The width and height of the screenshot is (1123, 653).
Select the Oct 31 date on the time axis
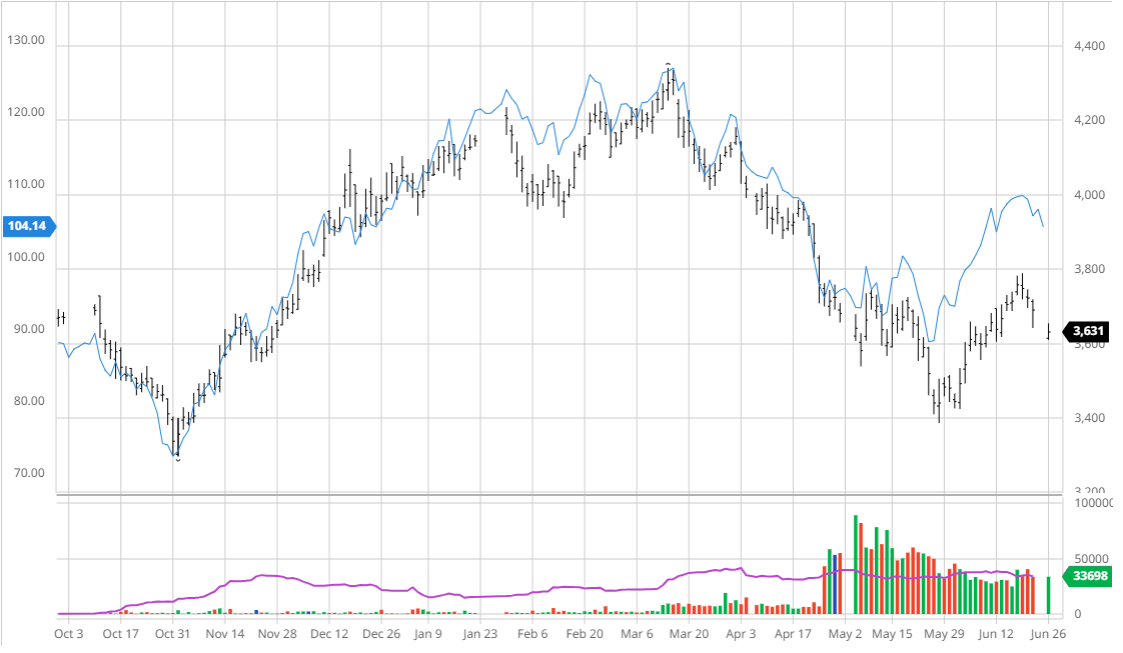point(172,633)
